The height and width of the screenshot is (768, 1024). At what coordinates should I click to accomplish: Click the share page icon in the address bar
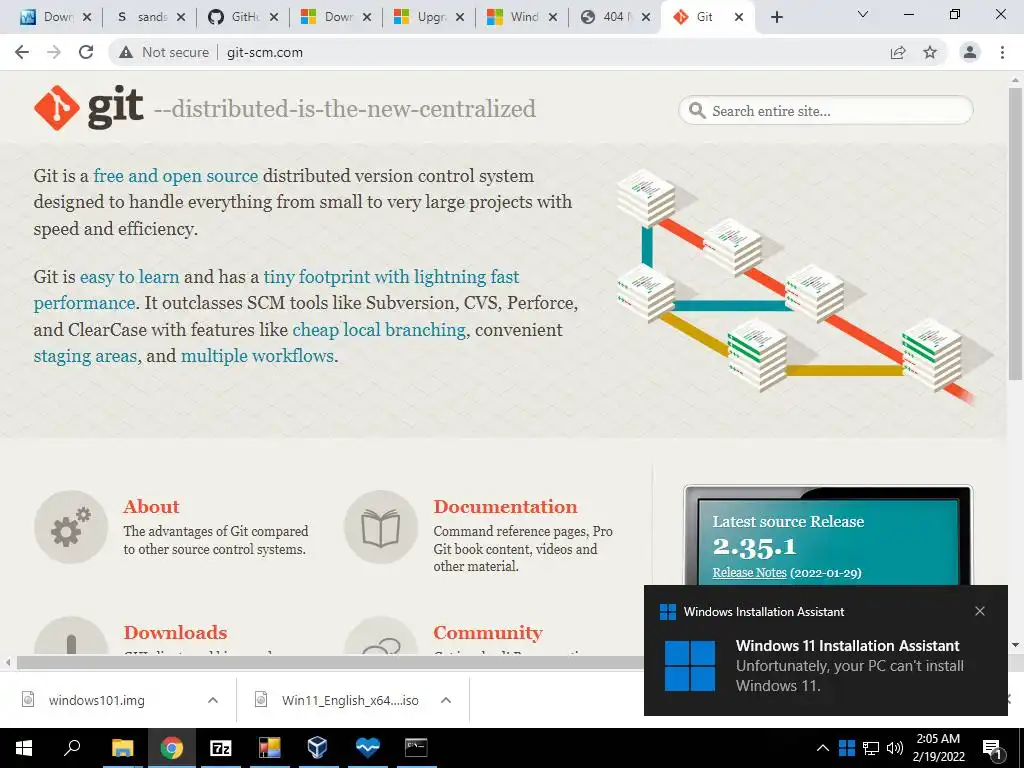point(898,52)
